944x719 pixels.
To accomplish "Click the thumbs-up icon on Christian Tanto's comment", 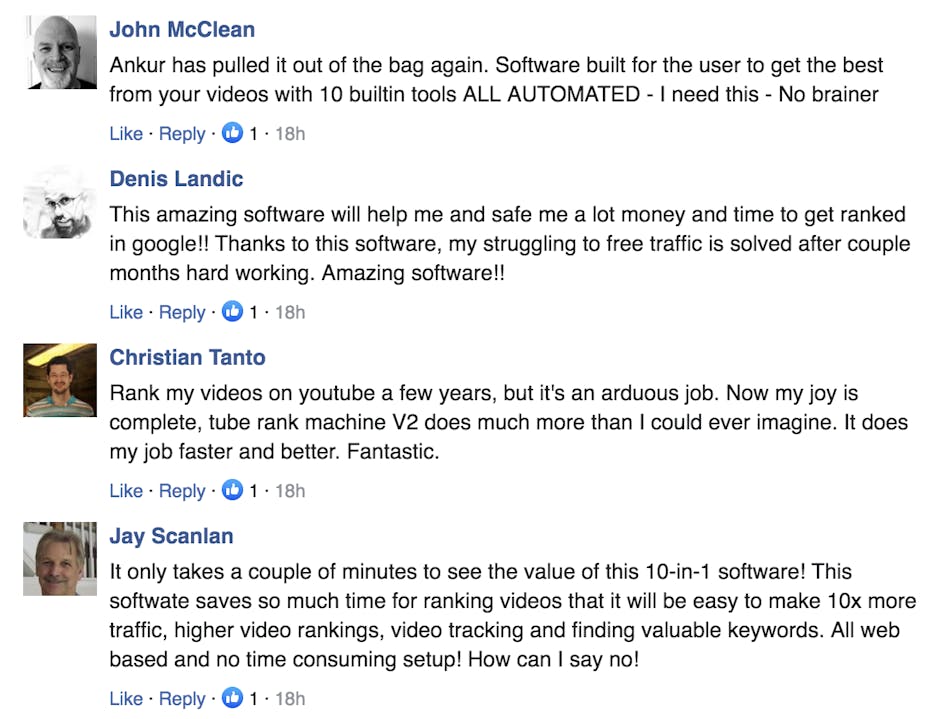I will point(233,491).
